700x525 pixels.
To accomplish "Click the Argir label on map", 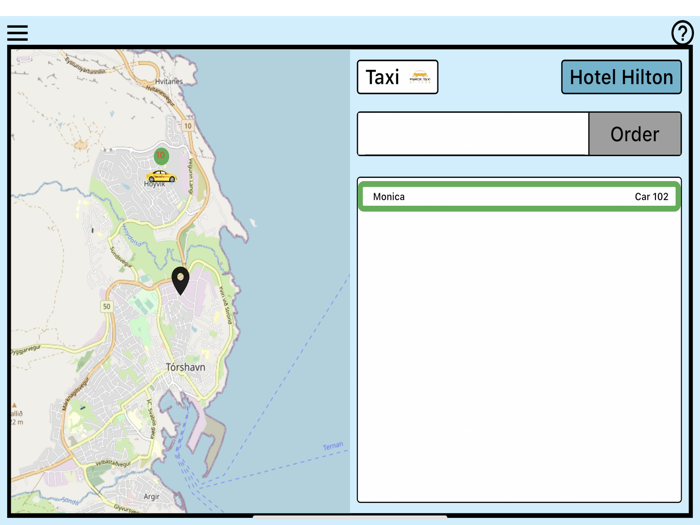I will pyautogui.click(x=151, y=496).
